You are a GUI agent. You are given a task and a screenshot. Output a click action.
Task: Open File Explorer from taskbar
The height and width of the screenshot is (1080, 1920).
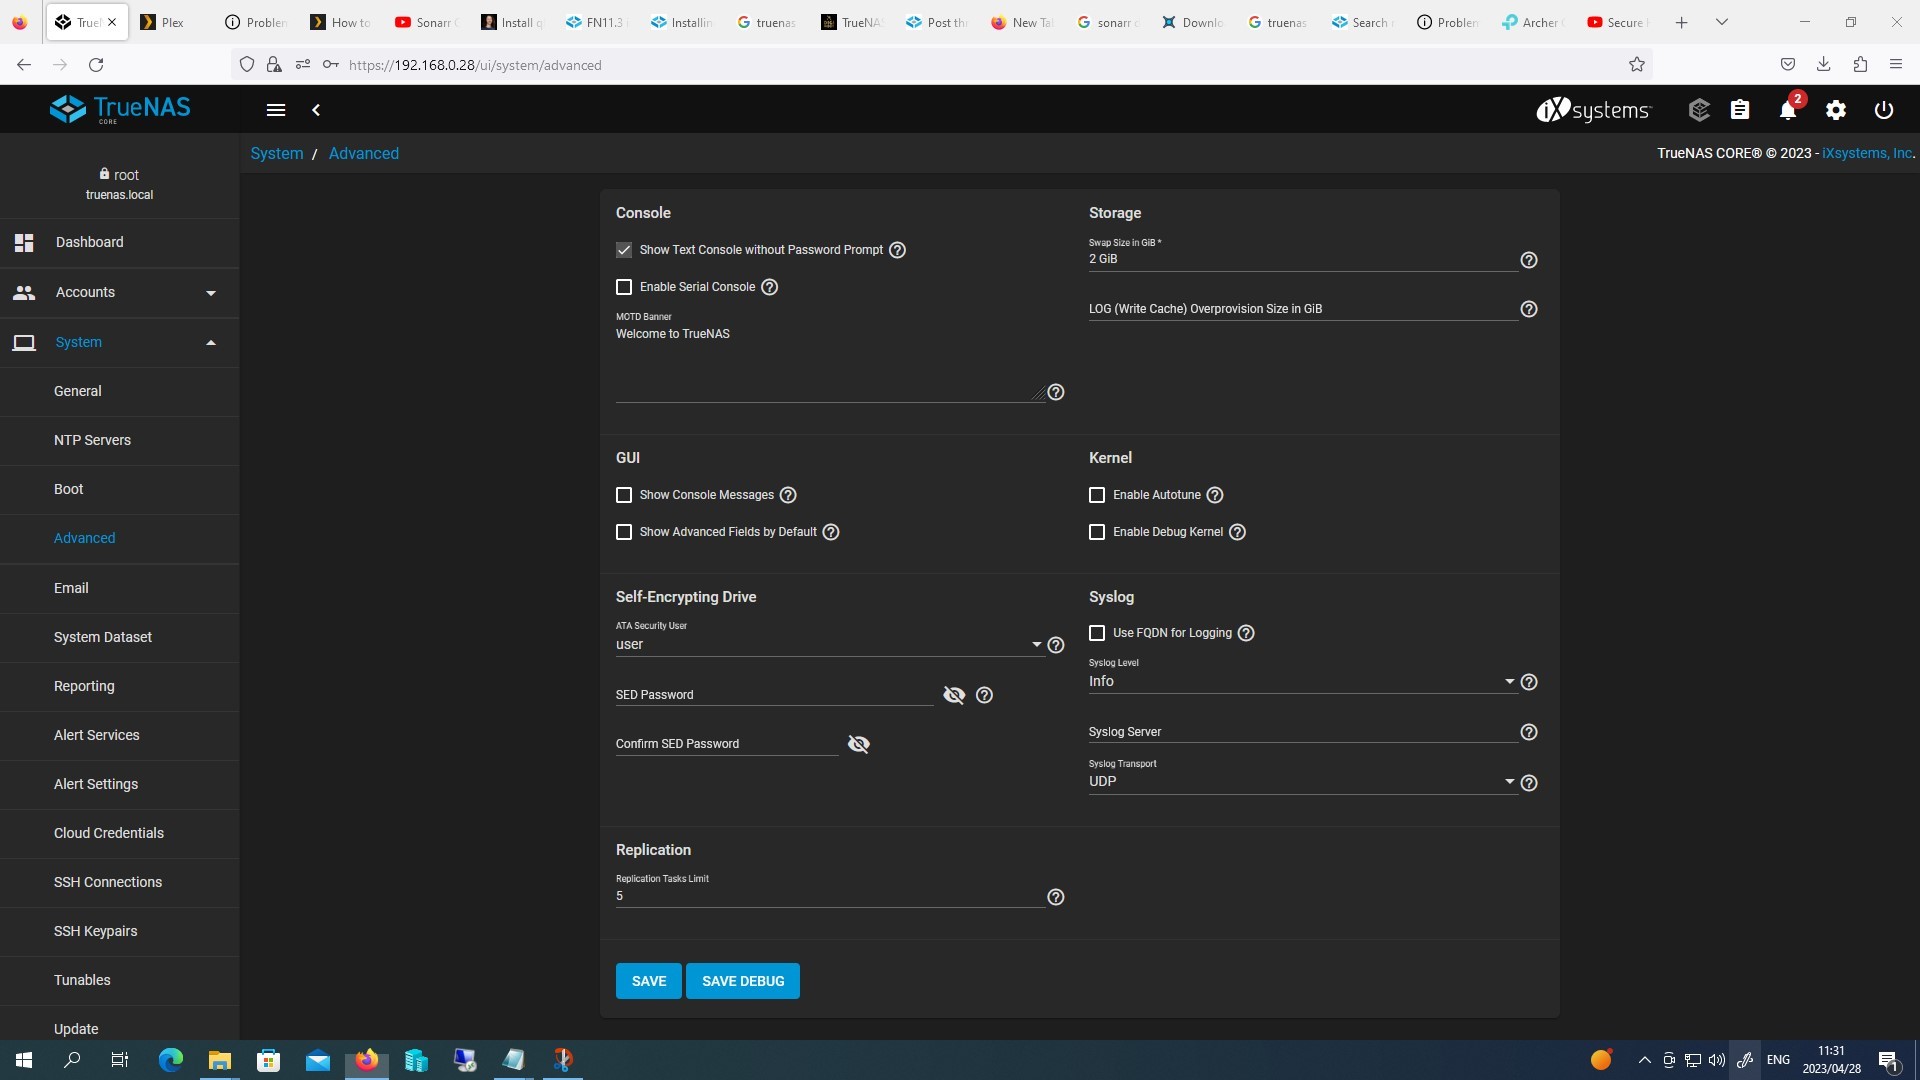[x=219, y=1060]
